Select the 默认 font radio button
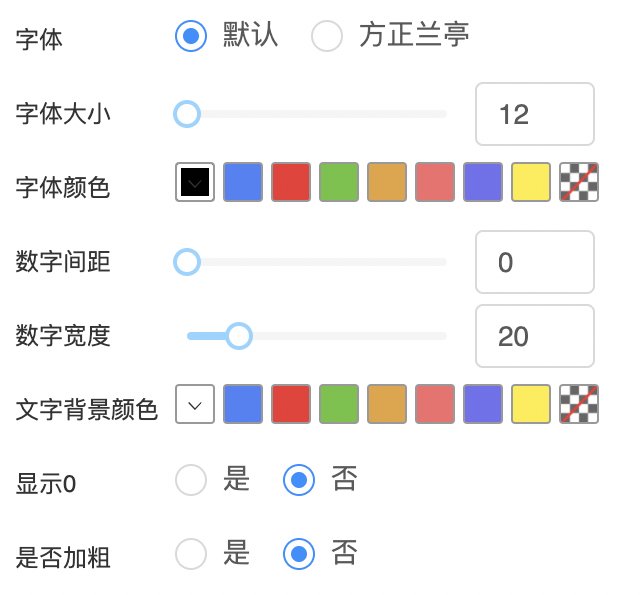The image size is (643, 595). 190,37
